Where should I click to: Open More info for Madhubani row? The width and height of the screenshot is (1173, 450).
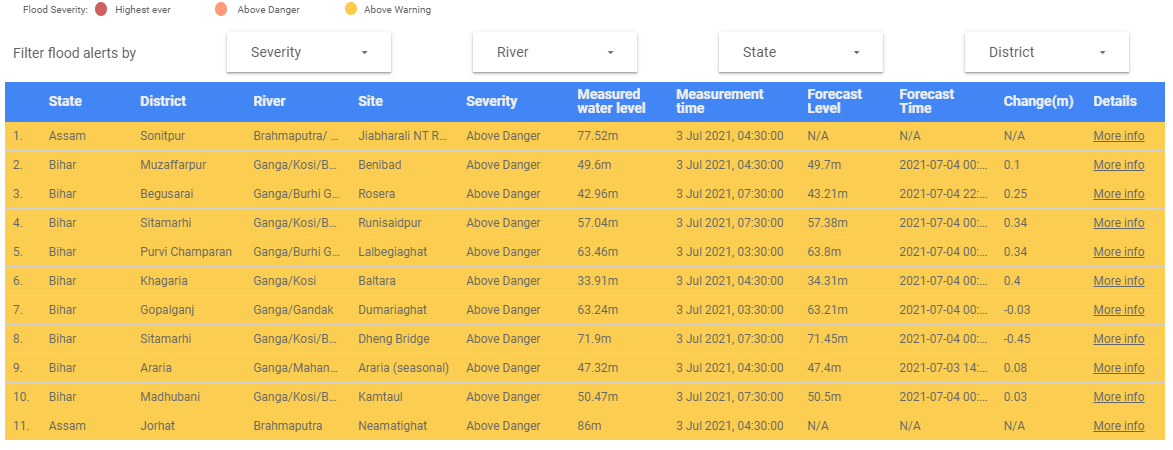coord(1118,397)
